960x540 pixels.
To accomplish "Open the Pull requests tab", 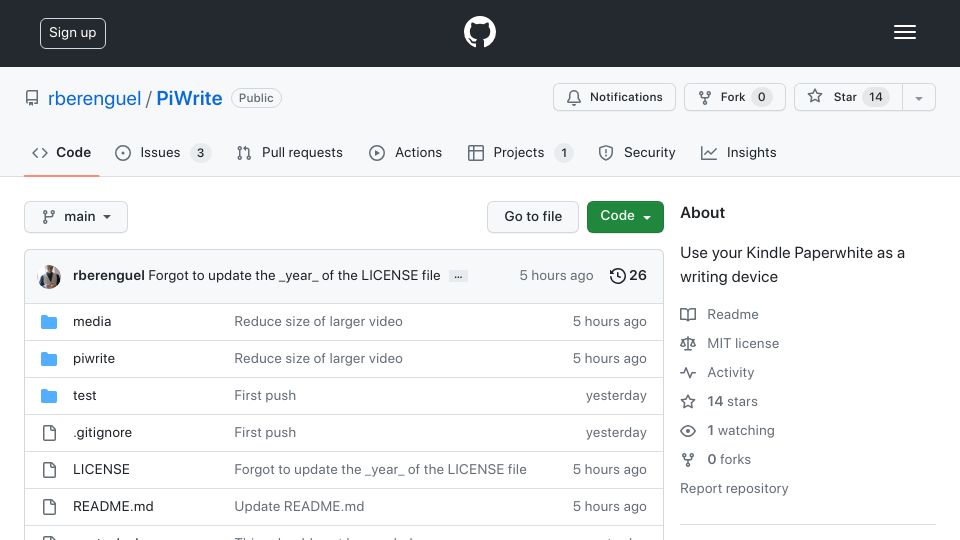I will click(290, 152).
